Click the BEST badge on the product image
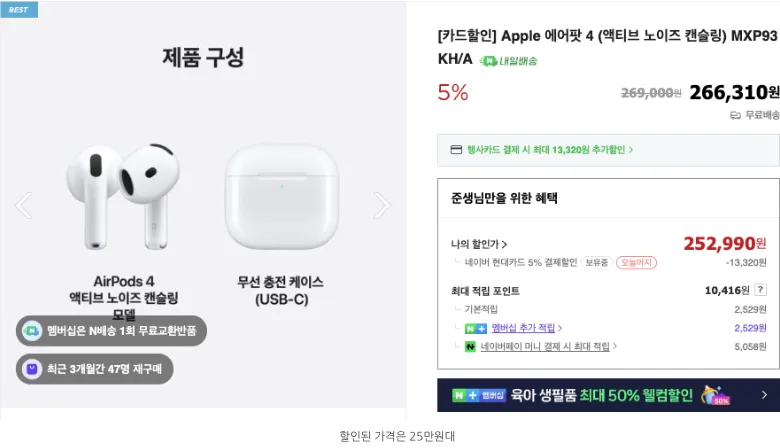Image resolution: width=780 pixels, height=448 pixels. (x=19, y=9)
